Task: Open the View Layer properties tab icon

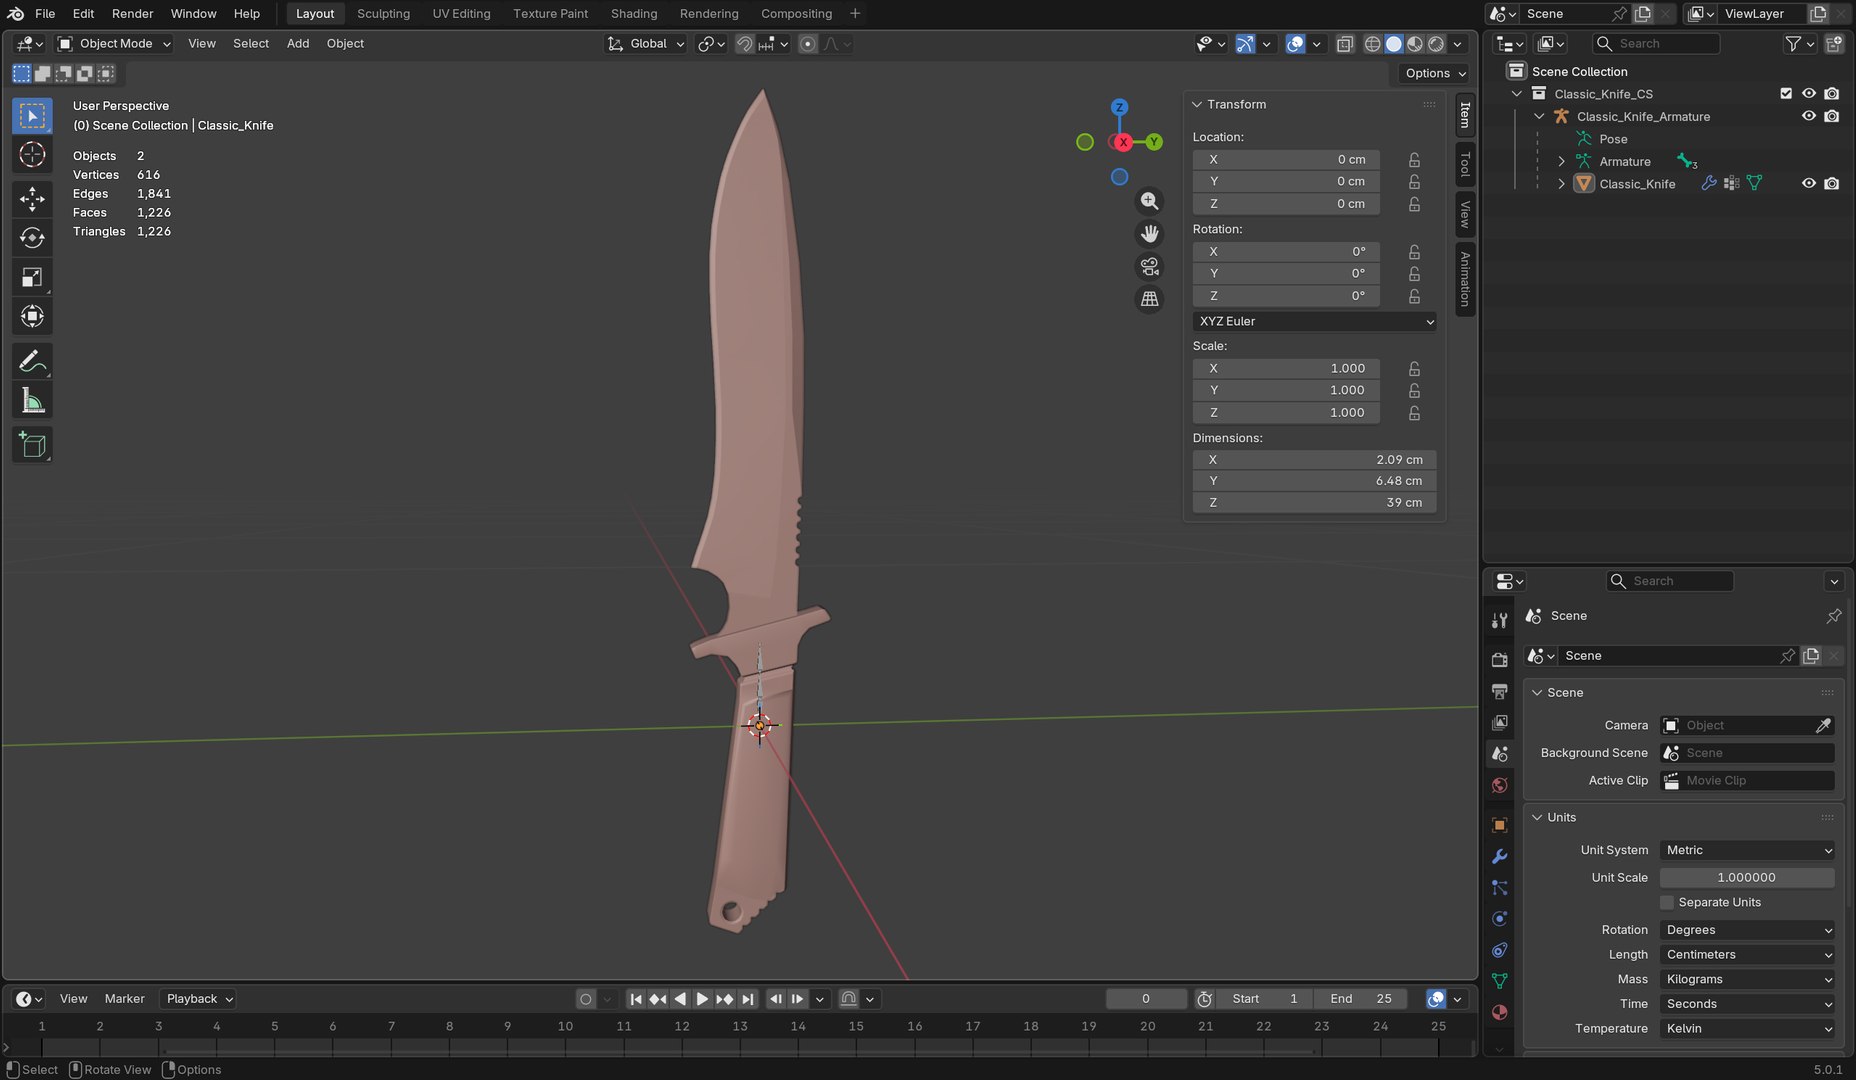Action: click(x=1499, y=722)
